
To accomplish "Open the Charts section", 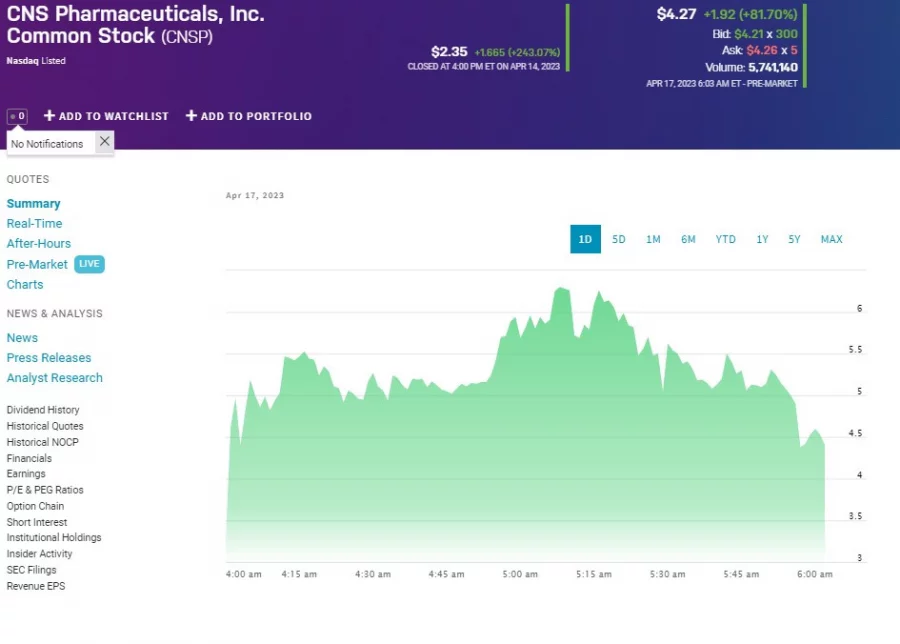I will (x=25, y=284).
